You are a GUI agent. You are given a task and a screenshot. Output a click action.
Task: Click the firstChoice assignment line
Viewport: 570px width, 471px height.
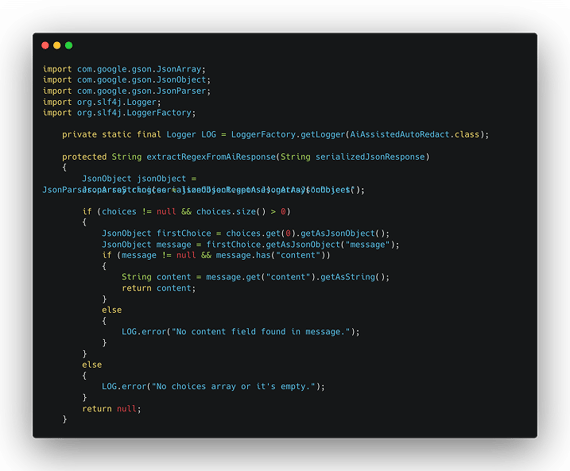coord(245,233)
